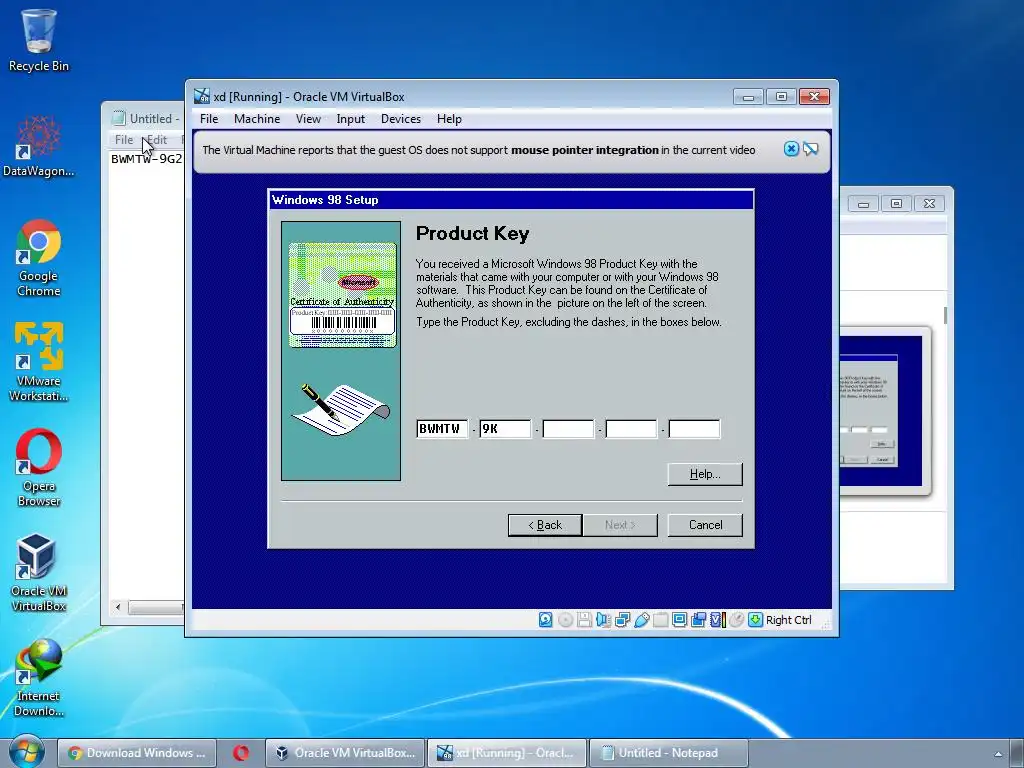Screen dimensions: 1024x768
Task: Select the Internet Download Manager desktop shortcut
Action: click(x=39, y=678)
